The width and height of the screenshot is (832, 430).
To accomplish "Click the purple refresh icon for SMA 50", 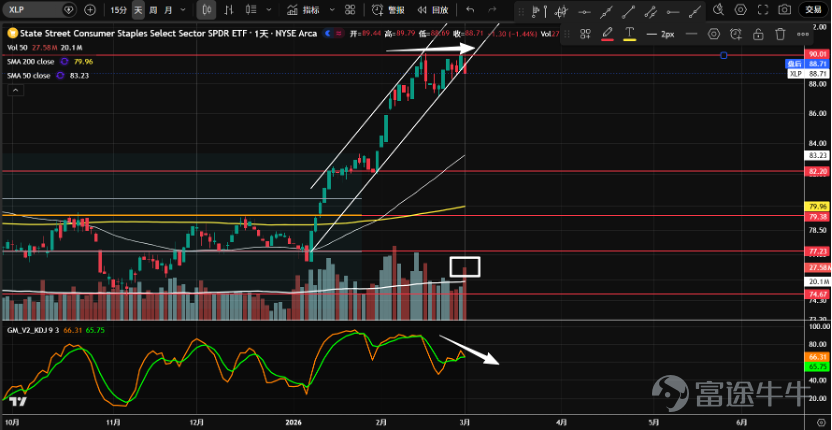I will 60,76.
